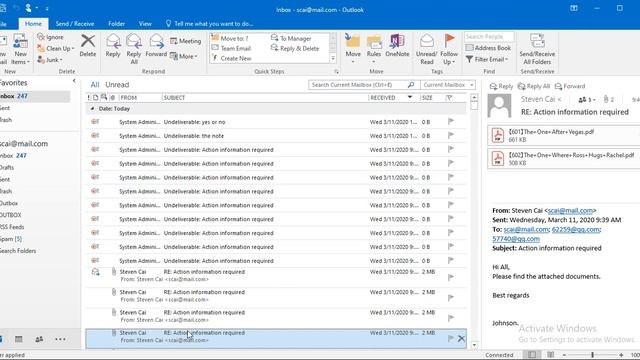Click the Delete icon in the ribbon
This screenshot has width=640, height=360.
point(88,45)
